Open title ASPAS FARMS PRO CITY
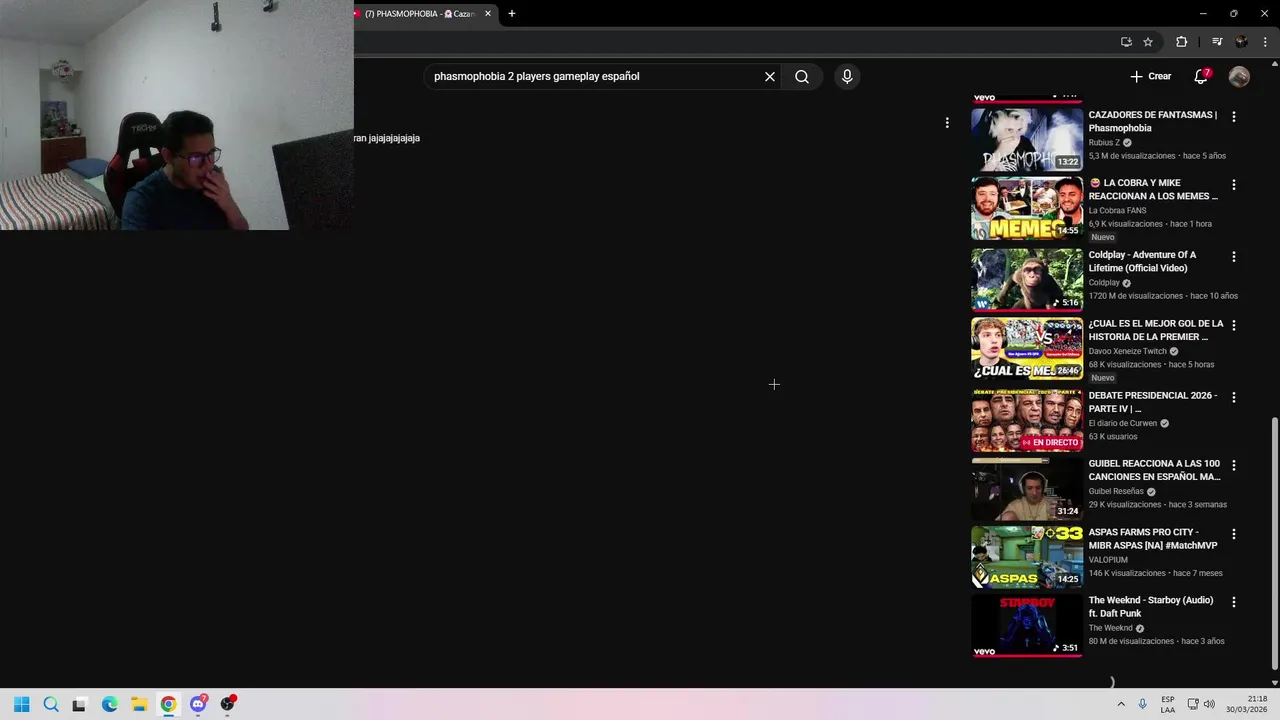Screen dimensions: 1280x720 click(x=1153, y=538)
